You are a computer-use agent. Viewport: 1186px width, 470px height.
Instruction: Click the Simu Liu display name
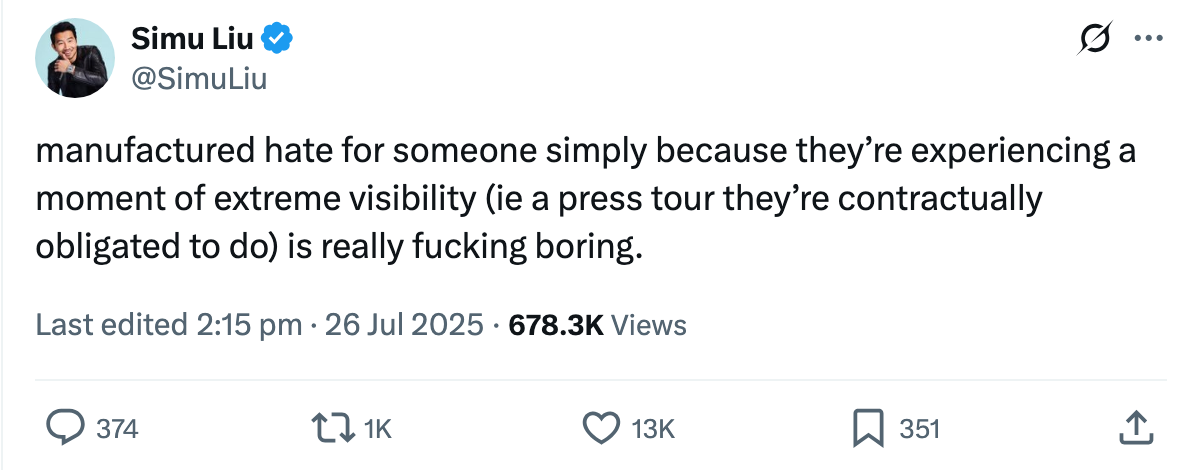coord(192,40)
